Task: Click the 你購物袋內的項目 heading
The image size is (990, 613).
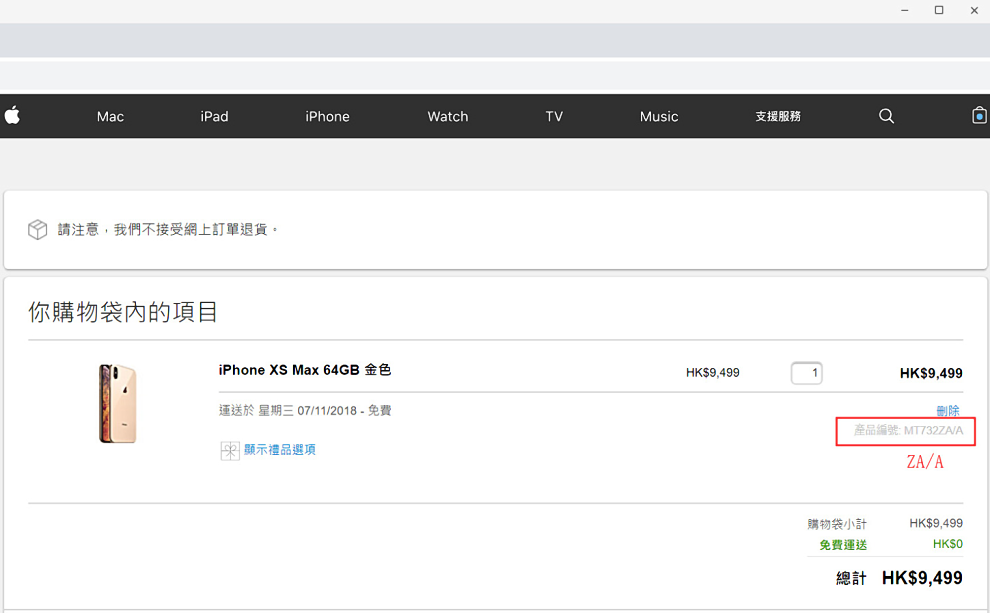Action: (x=123, y=312)
